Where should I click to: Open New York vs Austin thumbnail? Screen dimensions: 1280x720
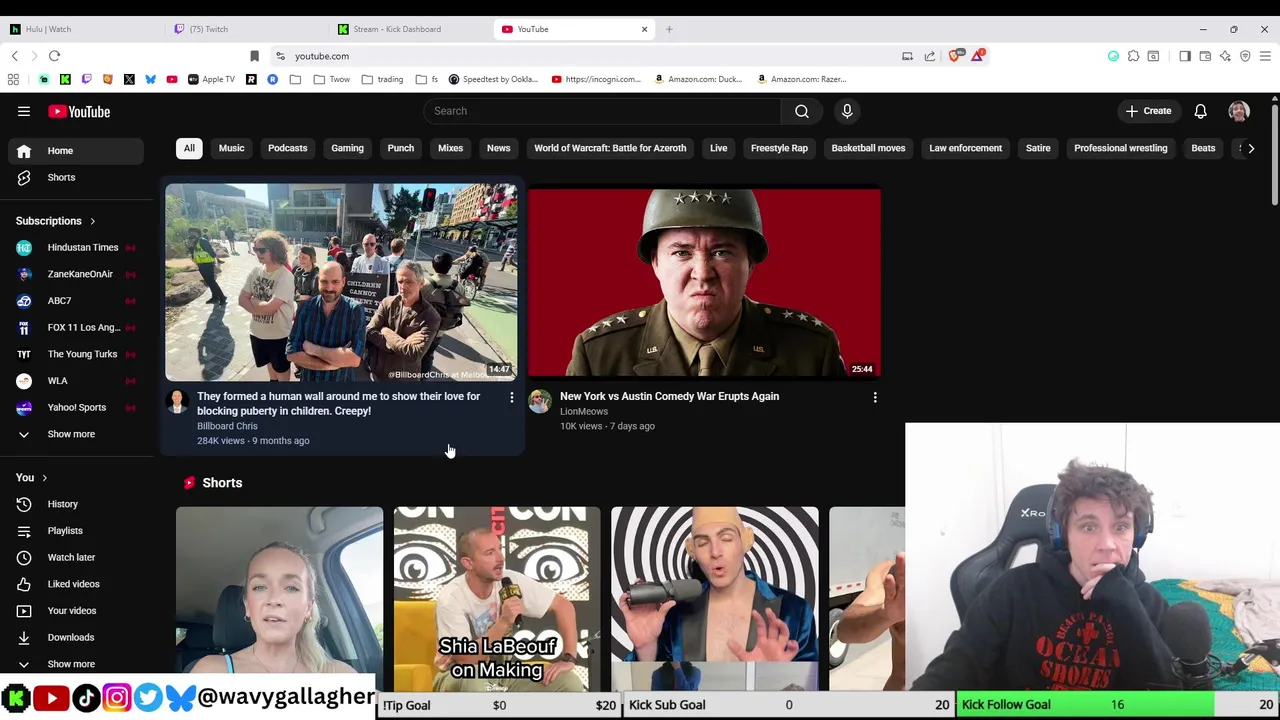[x=704, y=282]
